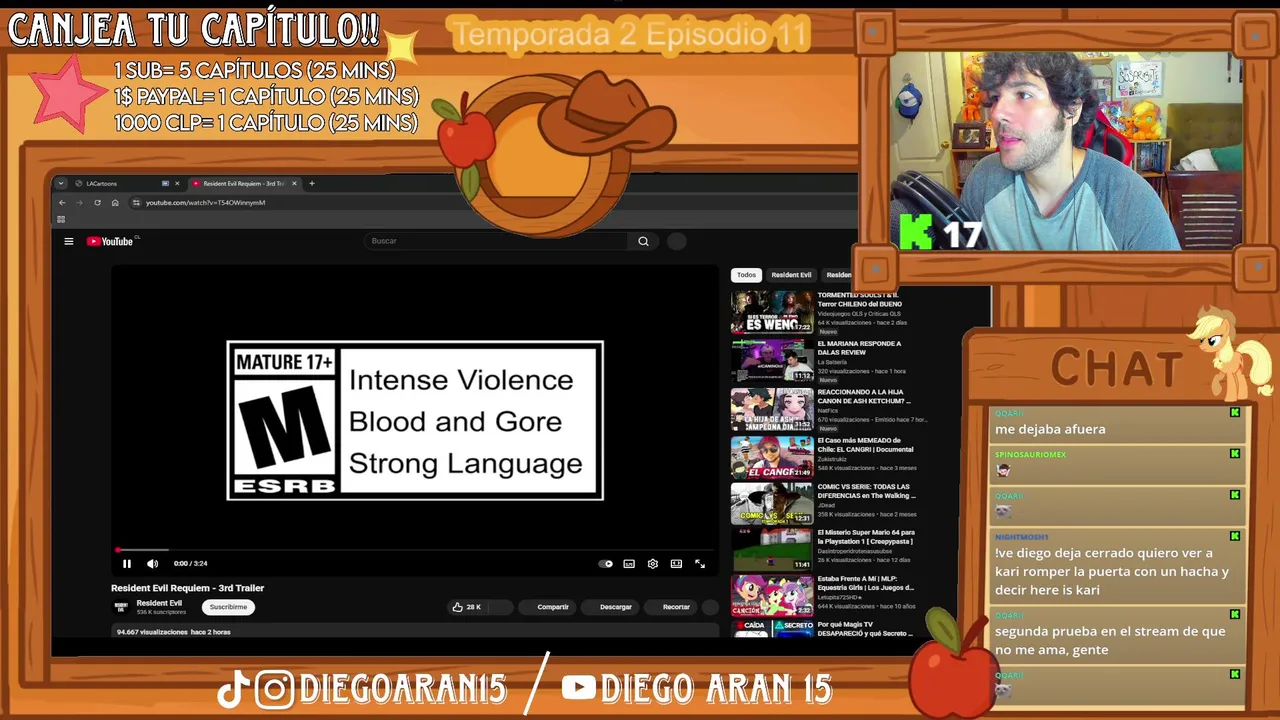Open the apps grid in bookmarks bar
The width and height of the screenshot is (1280, 720).
click(61, 219)
